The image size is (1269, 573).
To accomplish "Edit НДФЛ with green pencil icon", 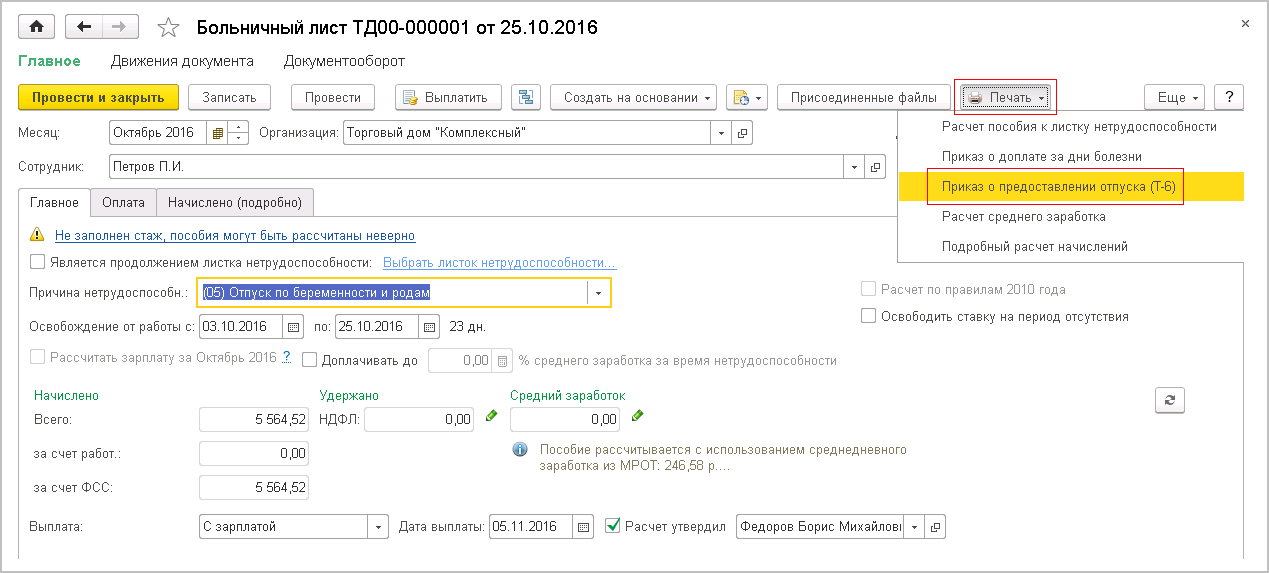I will [491, 416].
